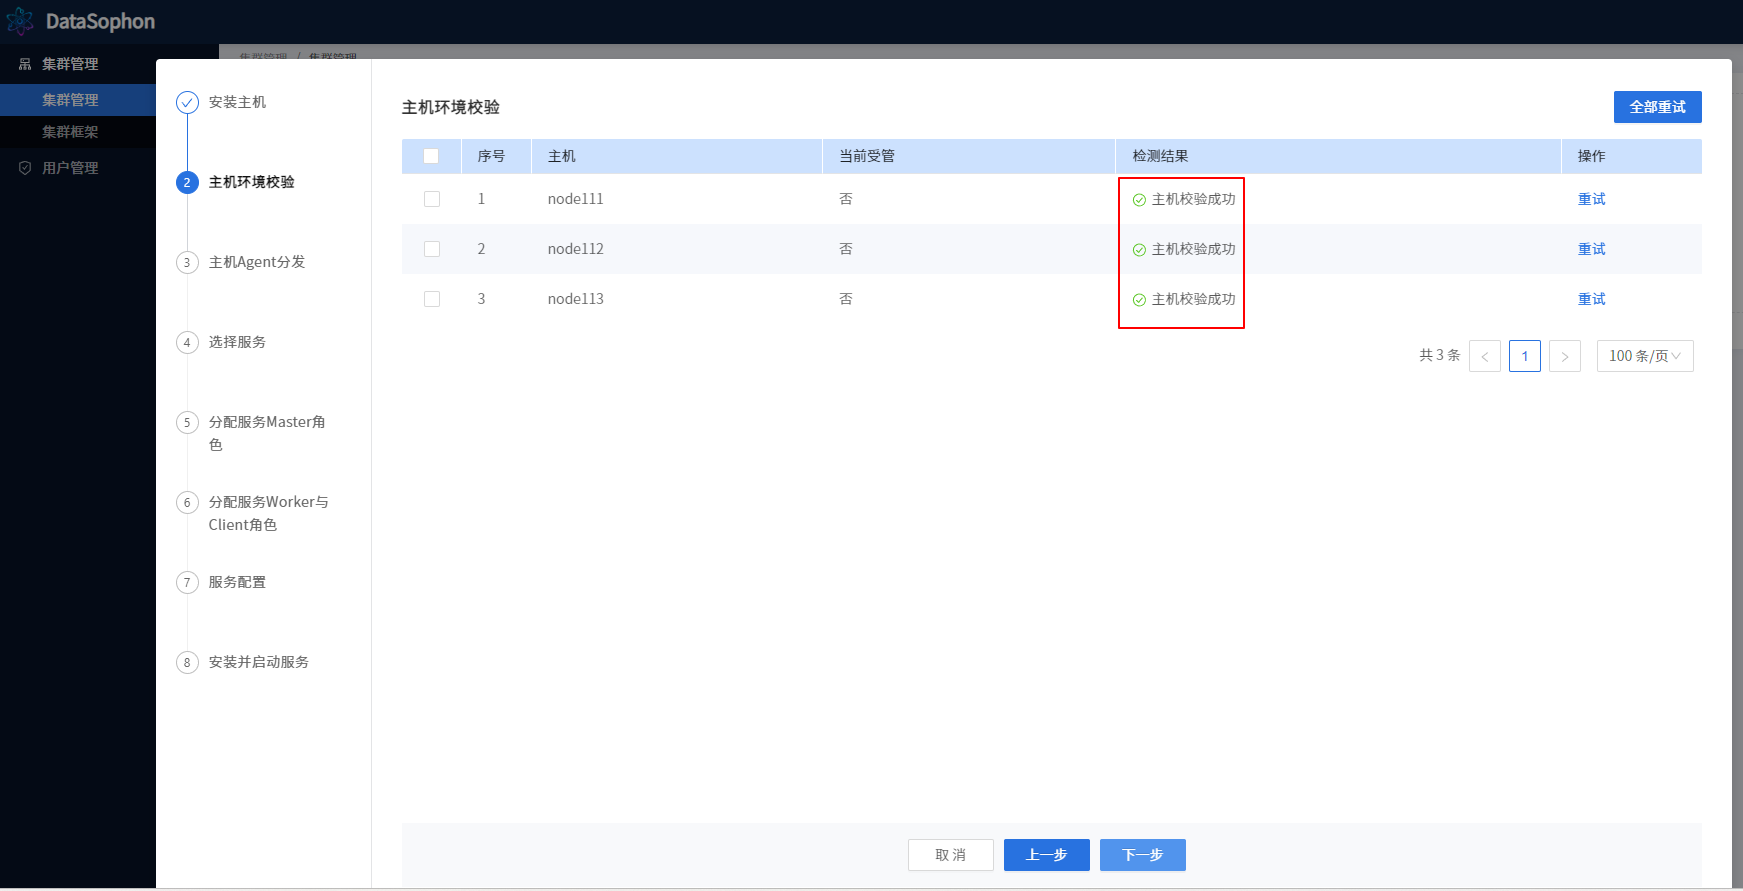Click 取消 cancel button
The height and width of the screenshot is (891, 1743).
point(951,855)
